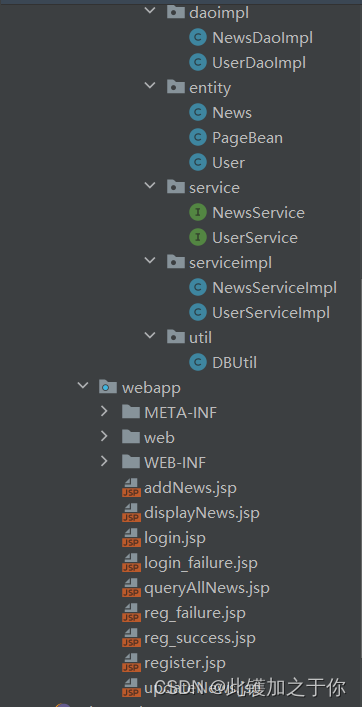Click the daoimpl package folder icon
The height and width of the screenshot is (707, 362).
(x=175, y=12)
